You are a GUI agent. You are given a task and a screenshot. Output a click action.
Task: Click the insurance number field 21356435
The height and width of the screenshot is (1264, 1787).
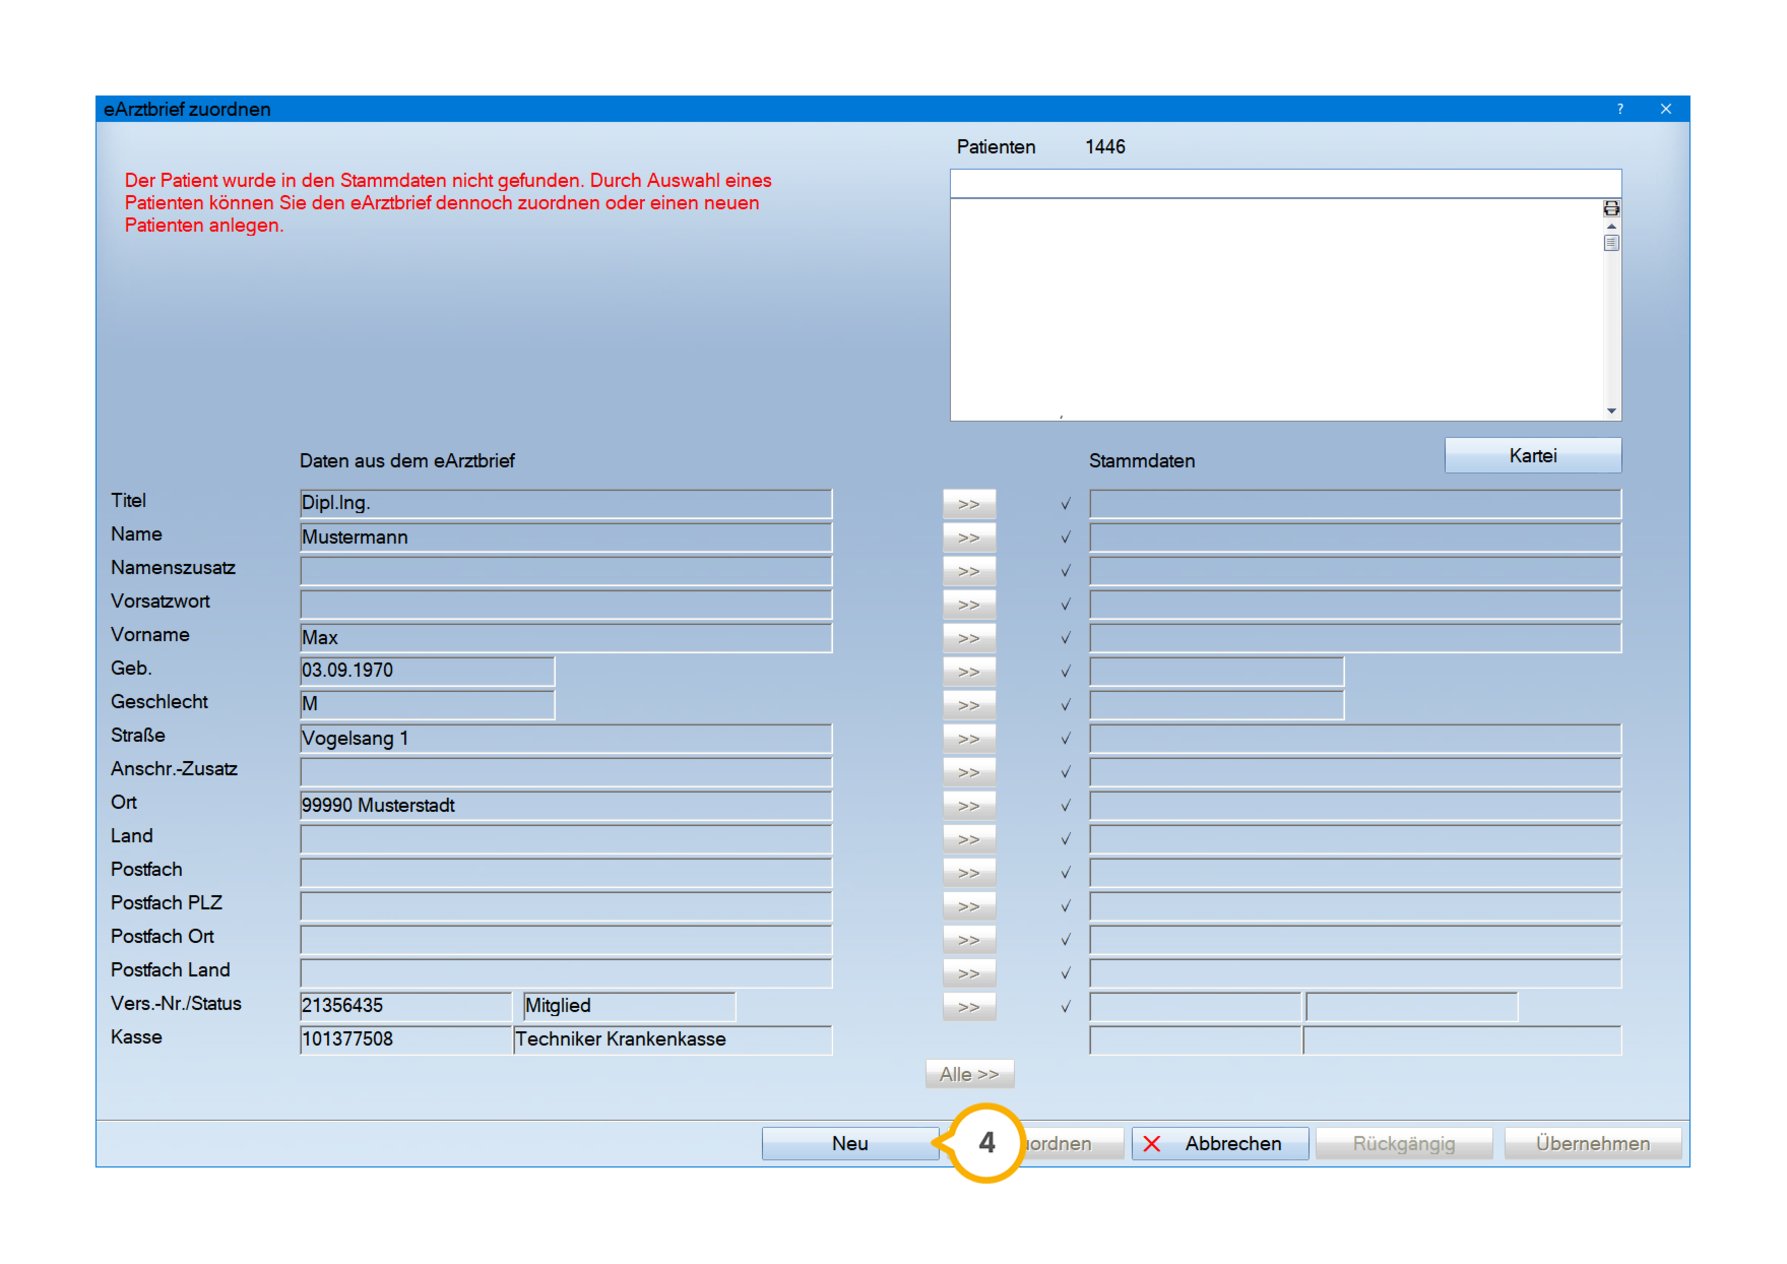tap(405, 1006)
